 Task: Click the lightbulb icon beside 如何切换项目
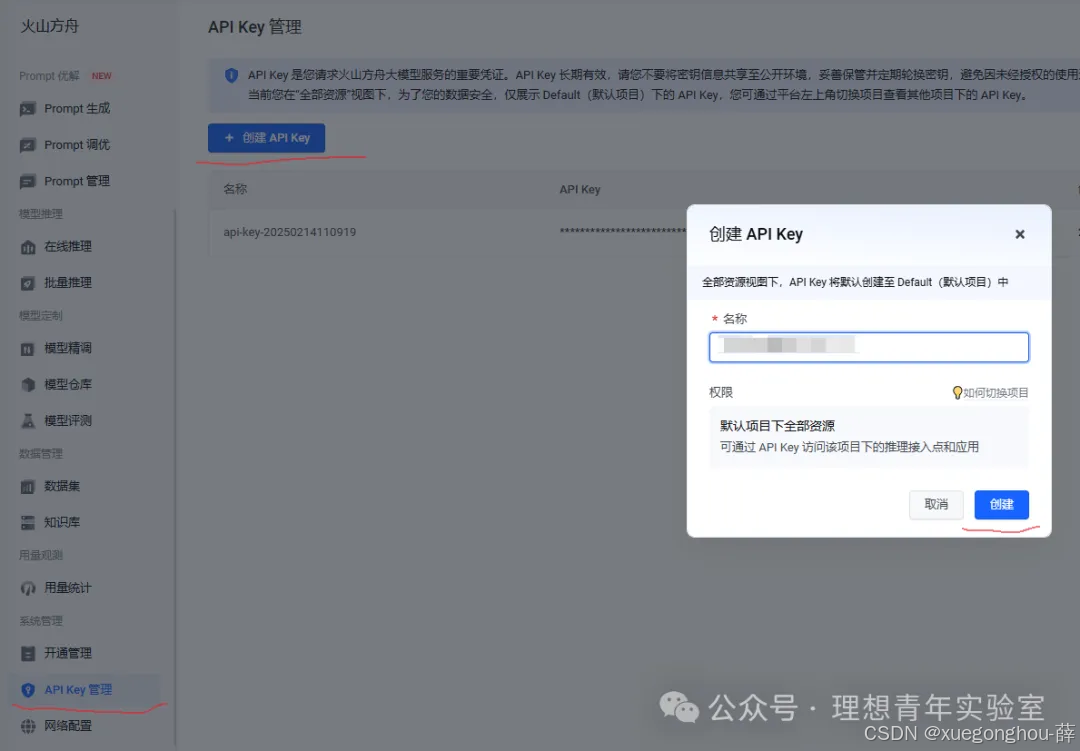[957, 393]
